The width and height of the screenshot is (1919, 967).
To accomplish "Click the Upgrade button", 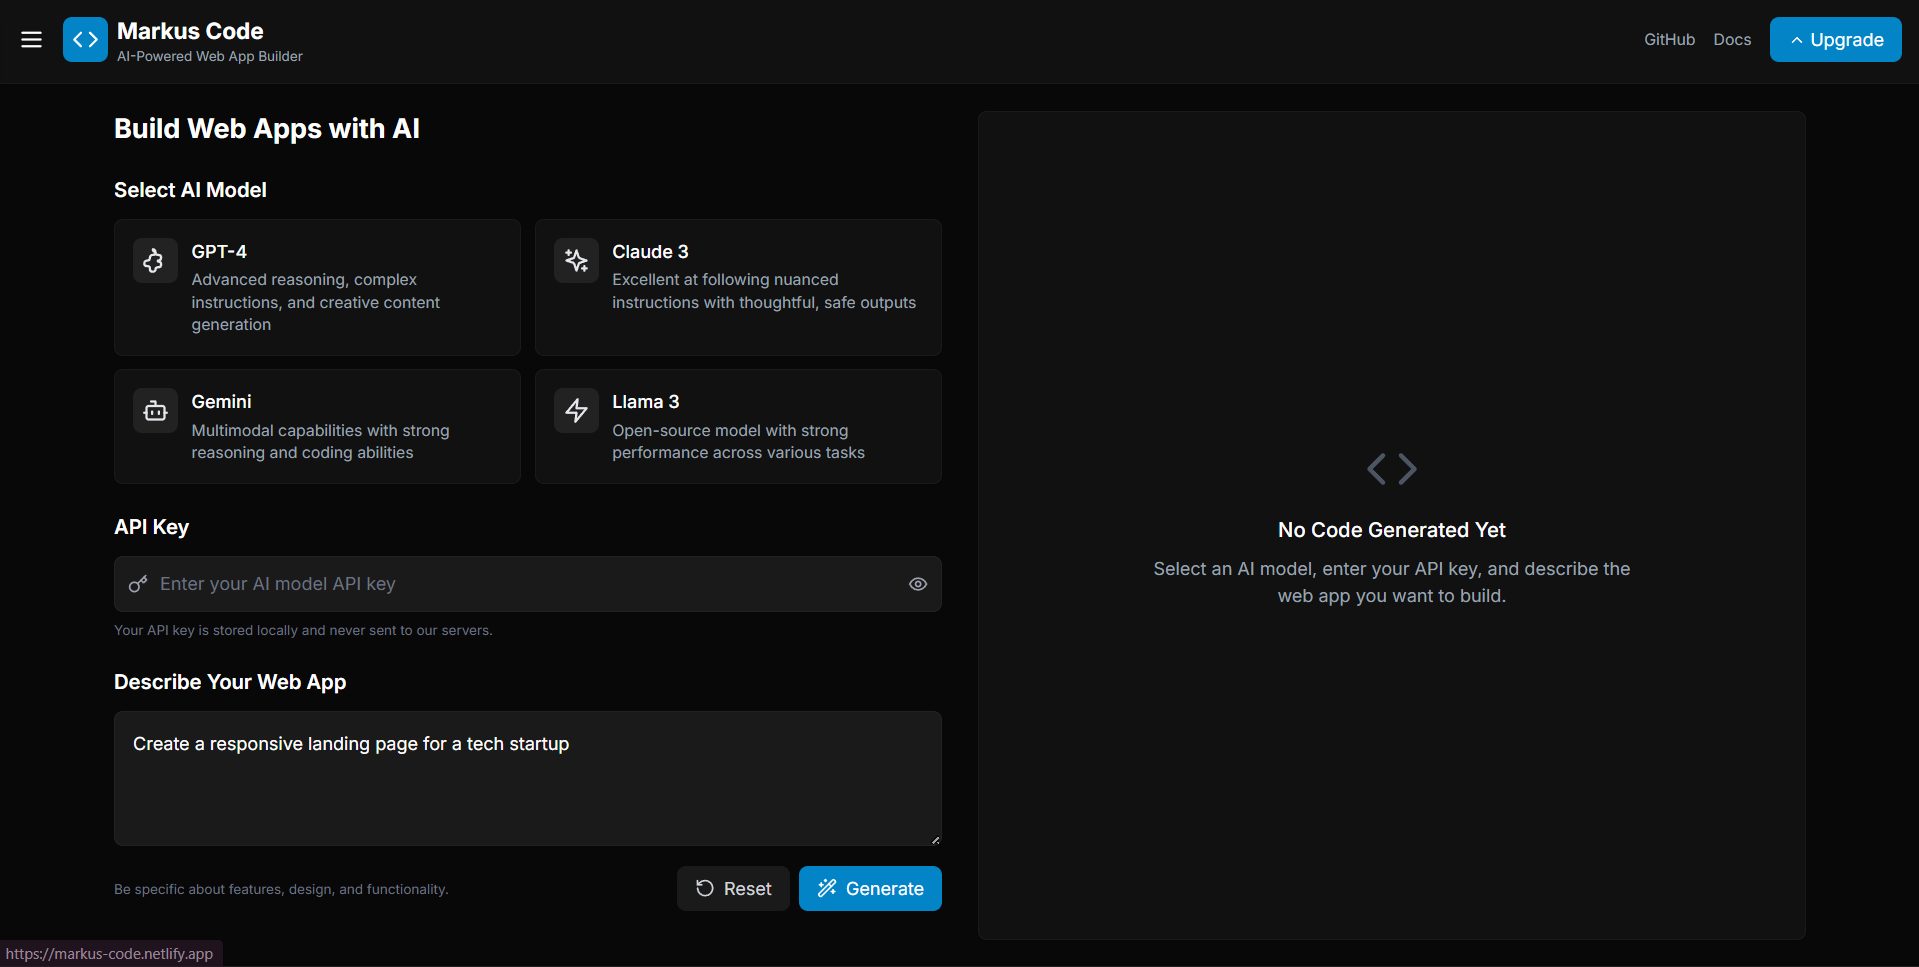I will (x=1835, y=40).
